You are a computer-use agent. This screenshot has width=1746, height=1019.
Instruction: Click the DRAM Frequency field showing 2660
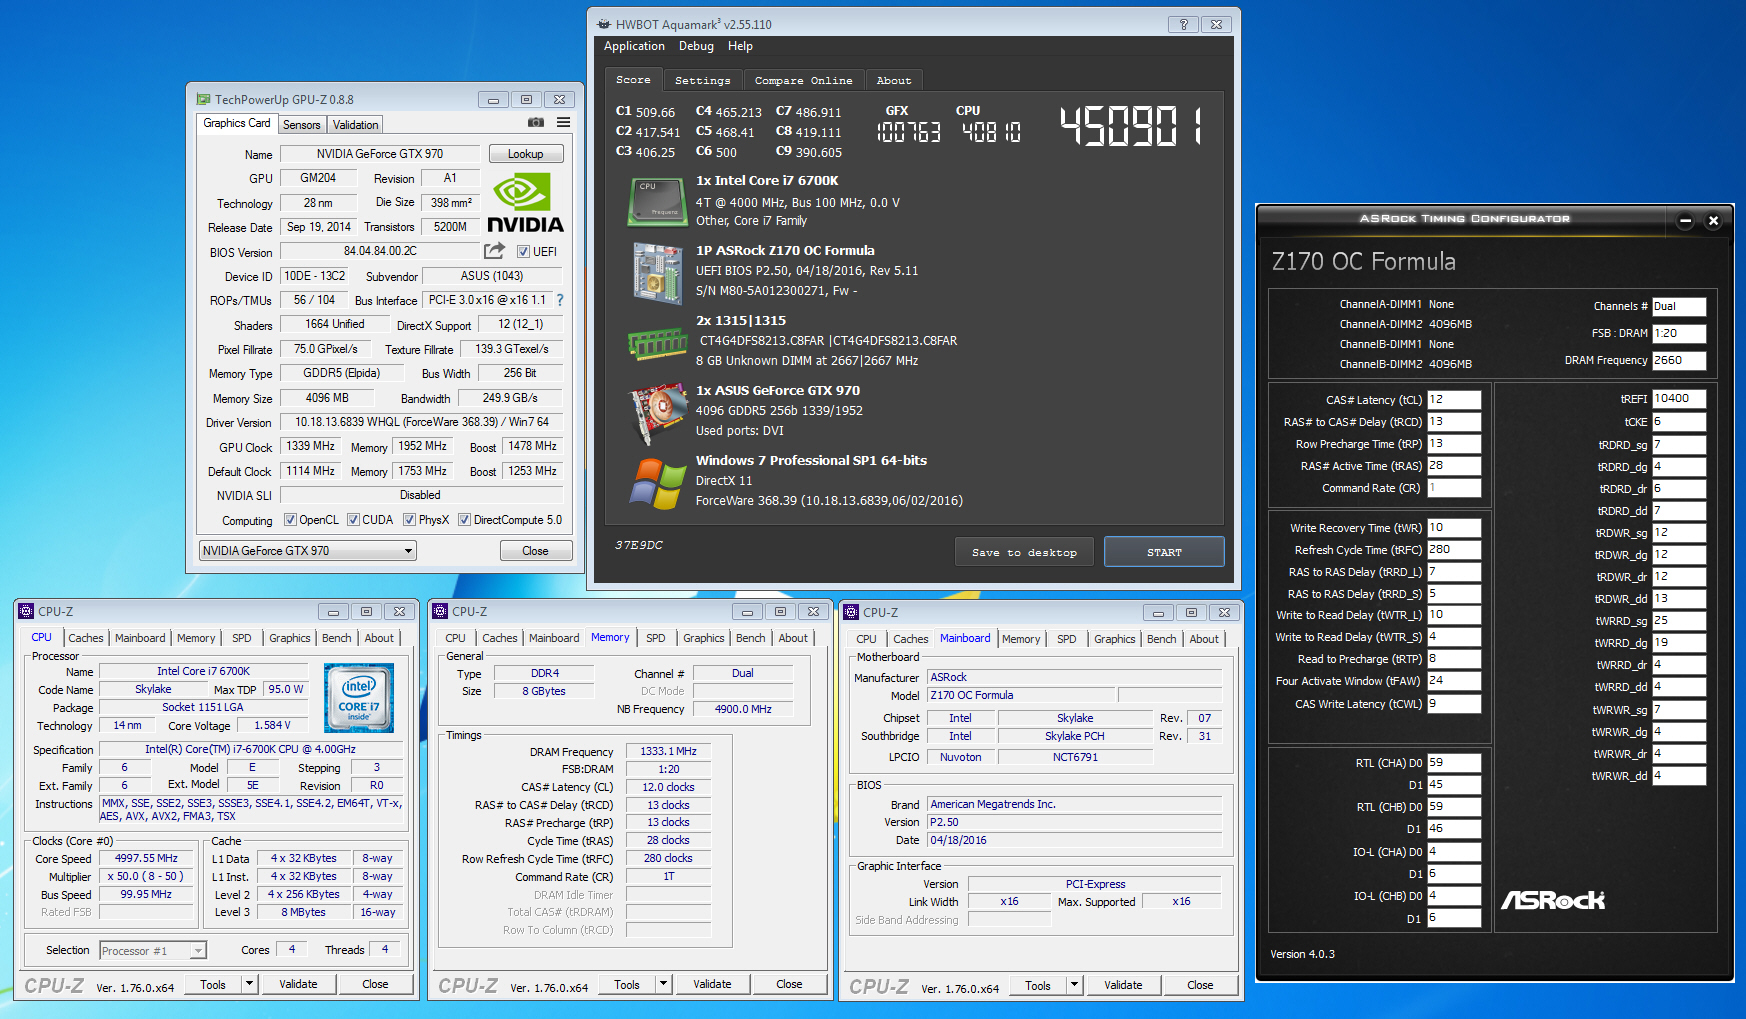pos(1680,361)
